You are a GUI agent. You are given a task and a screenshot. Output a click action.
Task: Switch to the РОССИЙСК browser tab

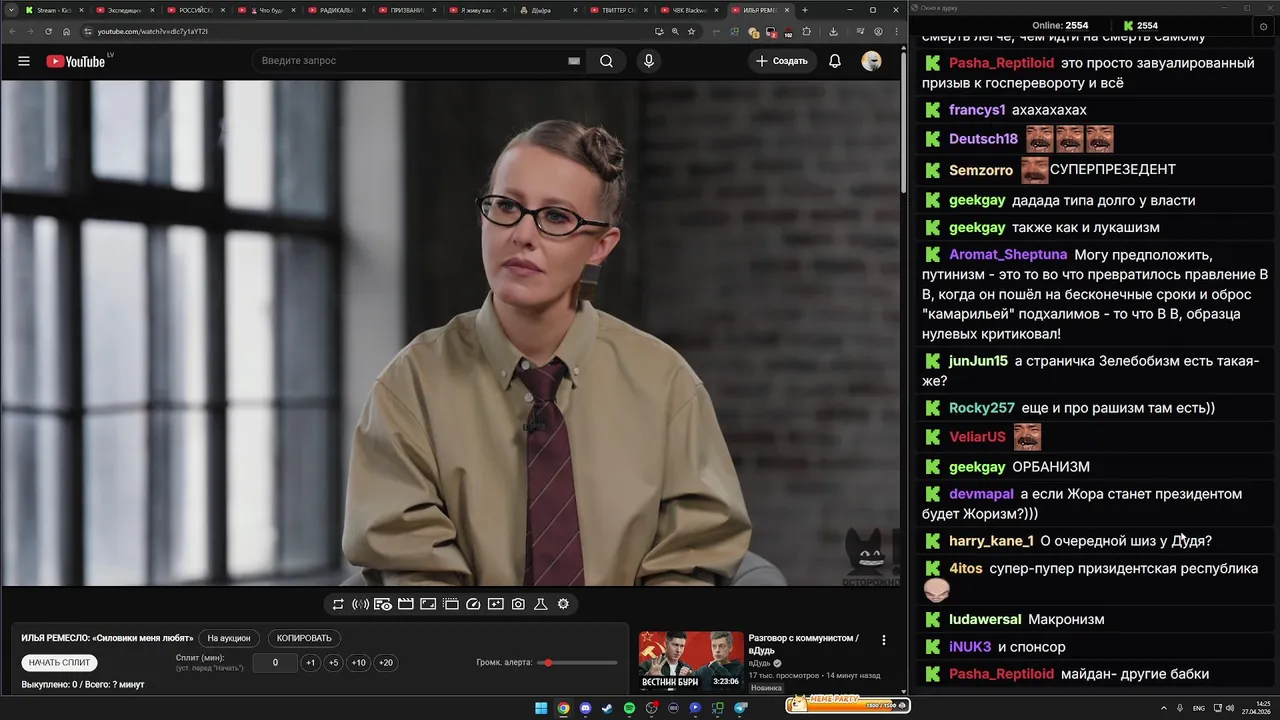[x=195, y=10]
